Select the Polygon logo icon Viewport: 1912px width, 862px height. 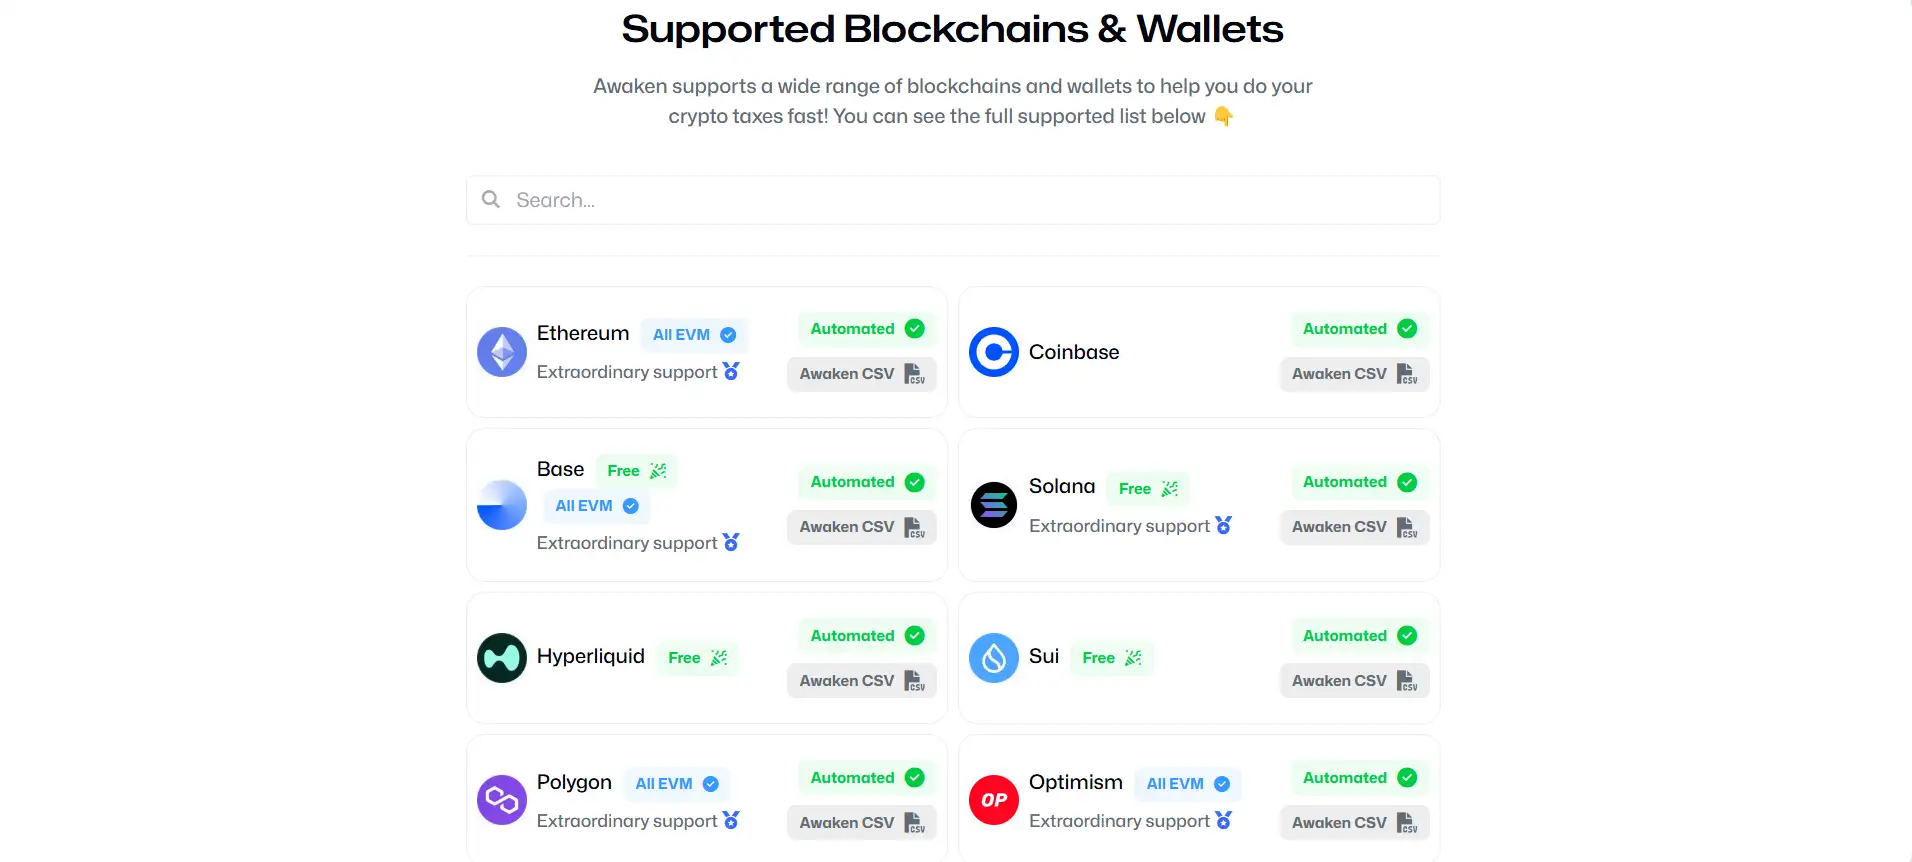tap(502, 800)
